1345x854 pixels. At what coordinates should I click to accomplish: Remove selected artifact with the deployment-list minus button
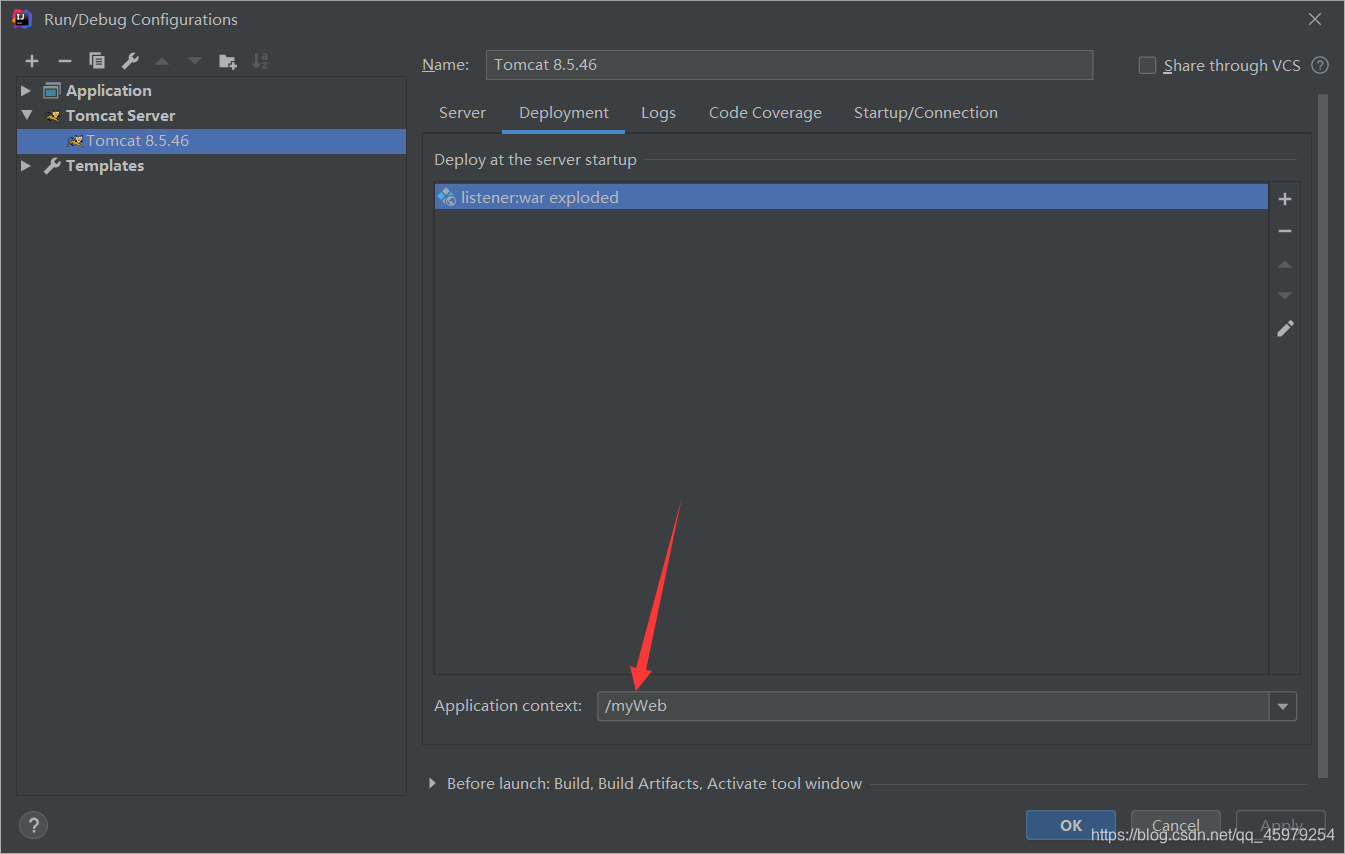pos(1285,231)
